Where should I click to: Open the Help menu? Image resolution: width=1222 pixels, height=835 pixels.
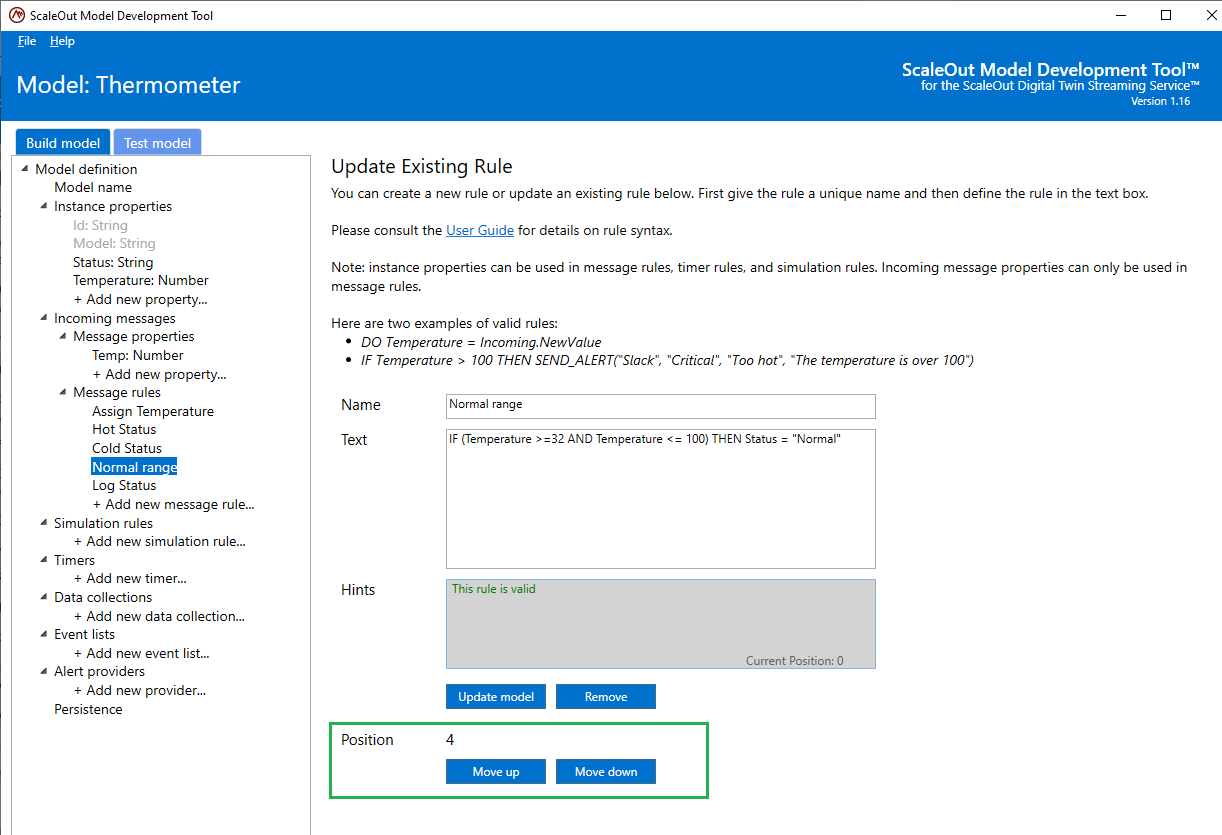(x=62, y=41)
